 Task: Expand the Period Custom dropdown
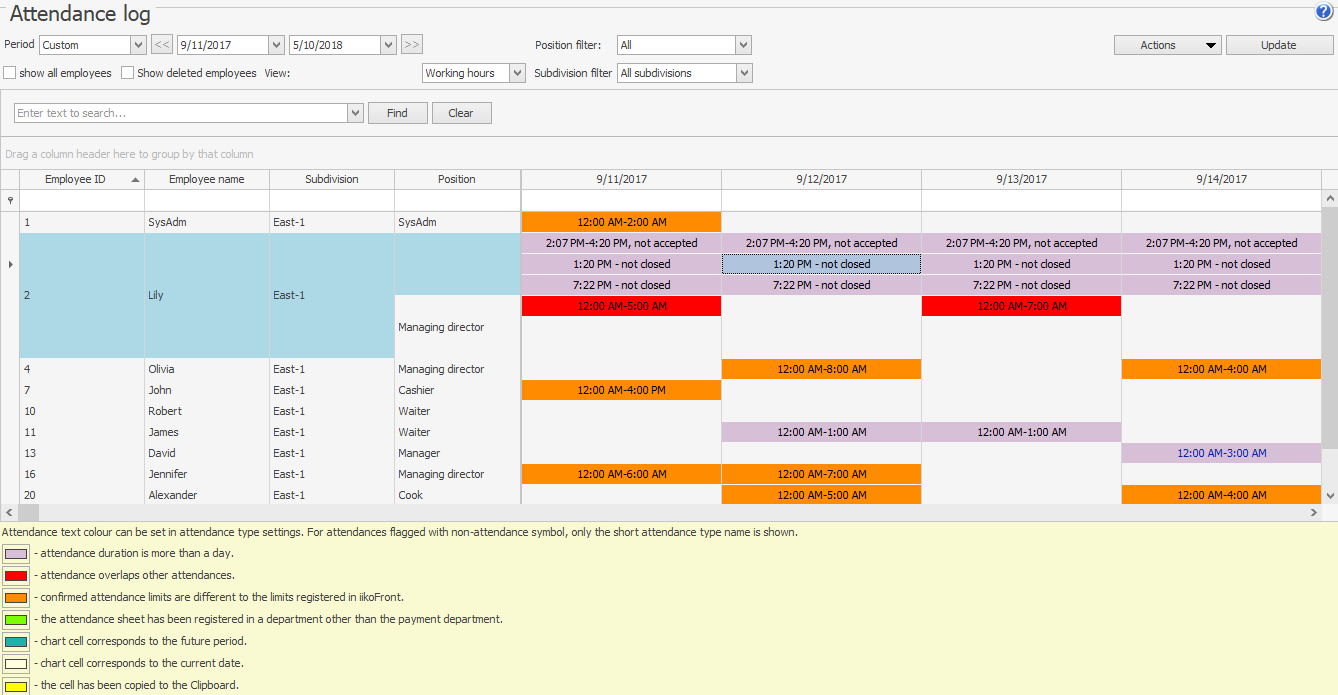(138, 45)
